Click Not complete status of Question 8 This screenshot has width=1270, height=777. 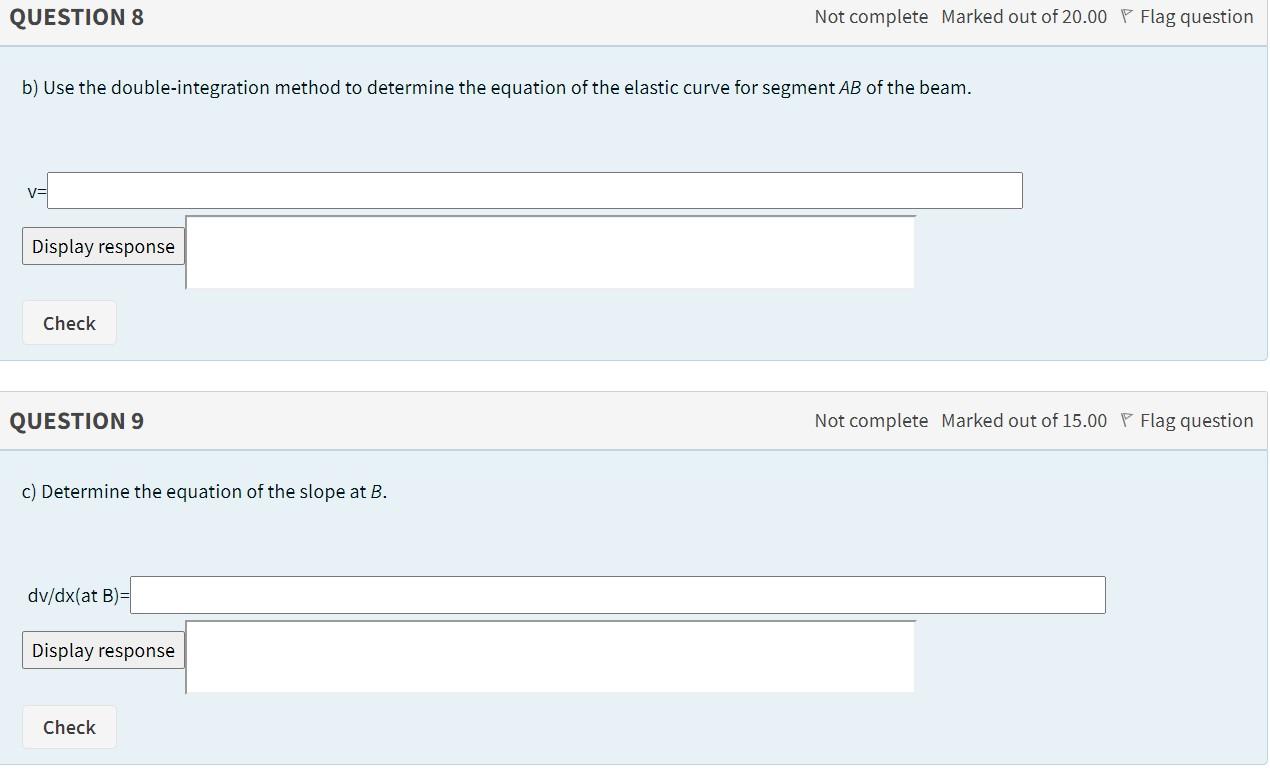pyautogui.click(x=870, y=16)
